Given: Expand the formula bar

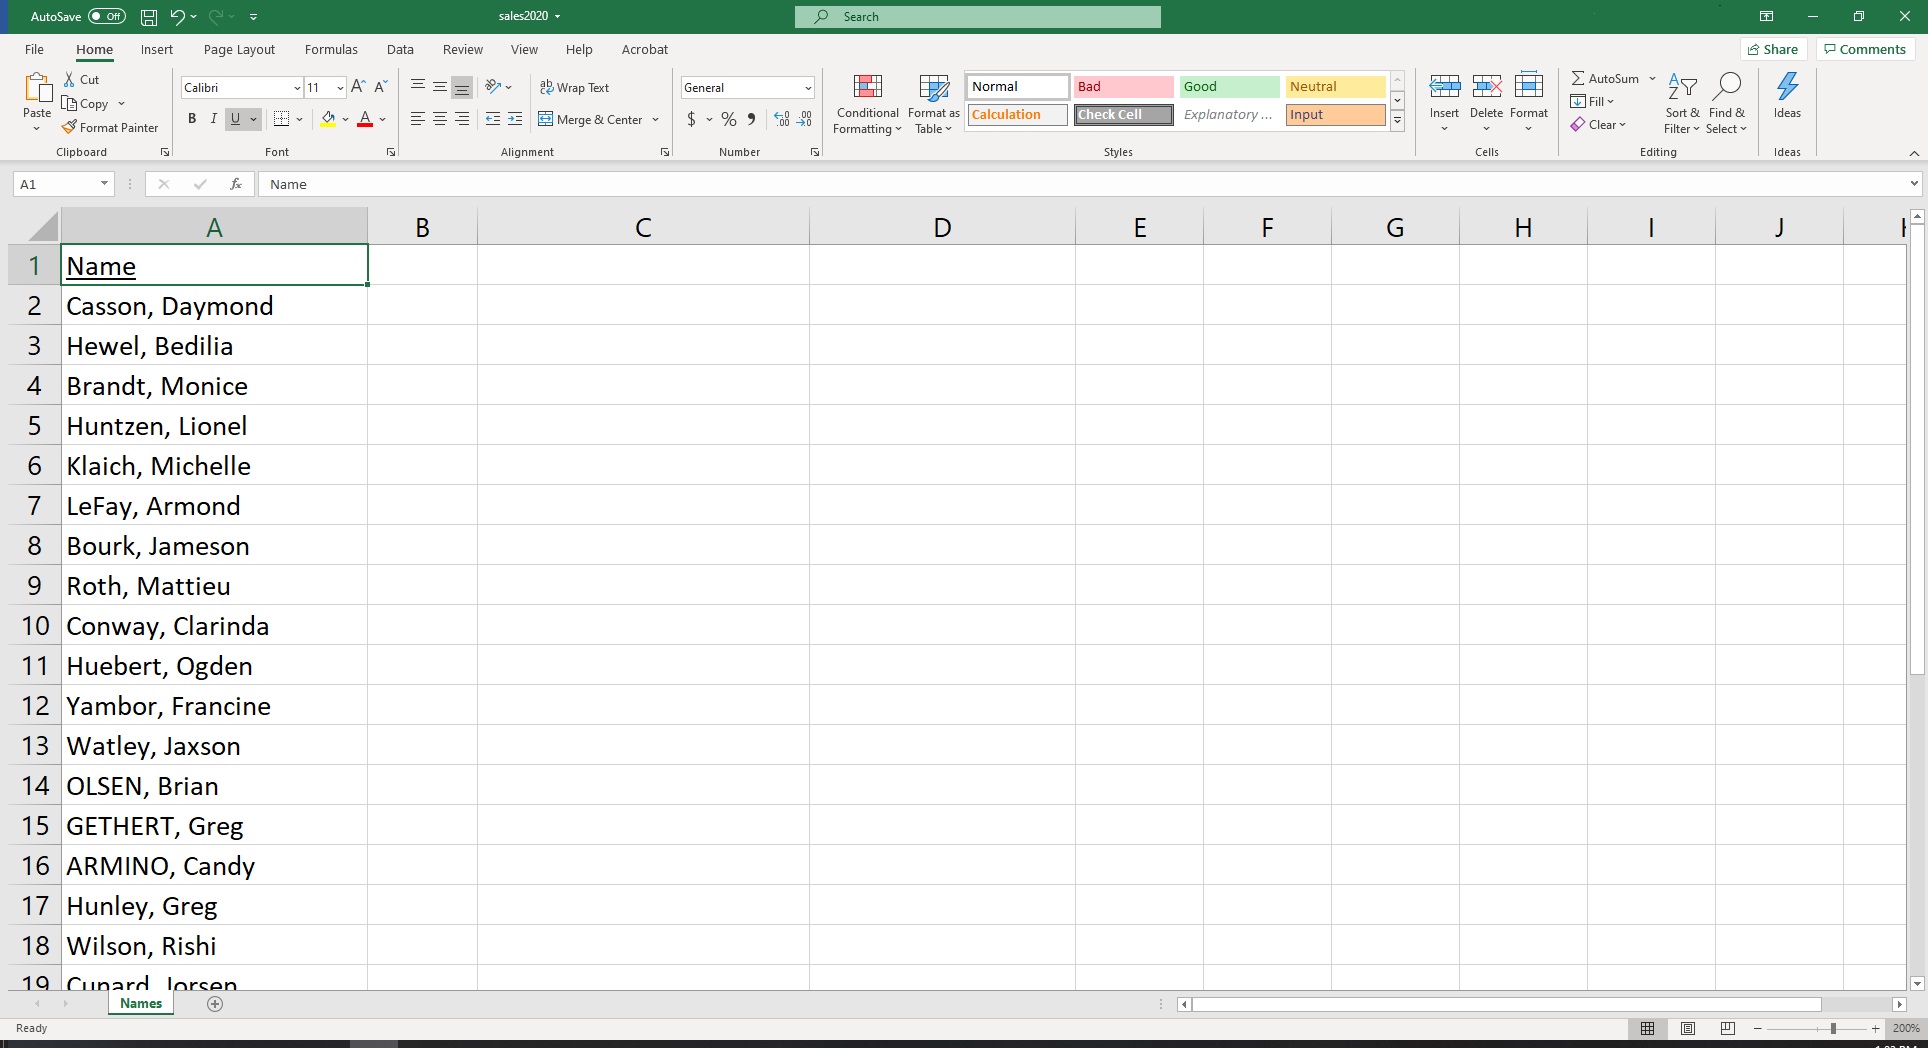Looking at the screenshot, I should coord(1914,184).
